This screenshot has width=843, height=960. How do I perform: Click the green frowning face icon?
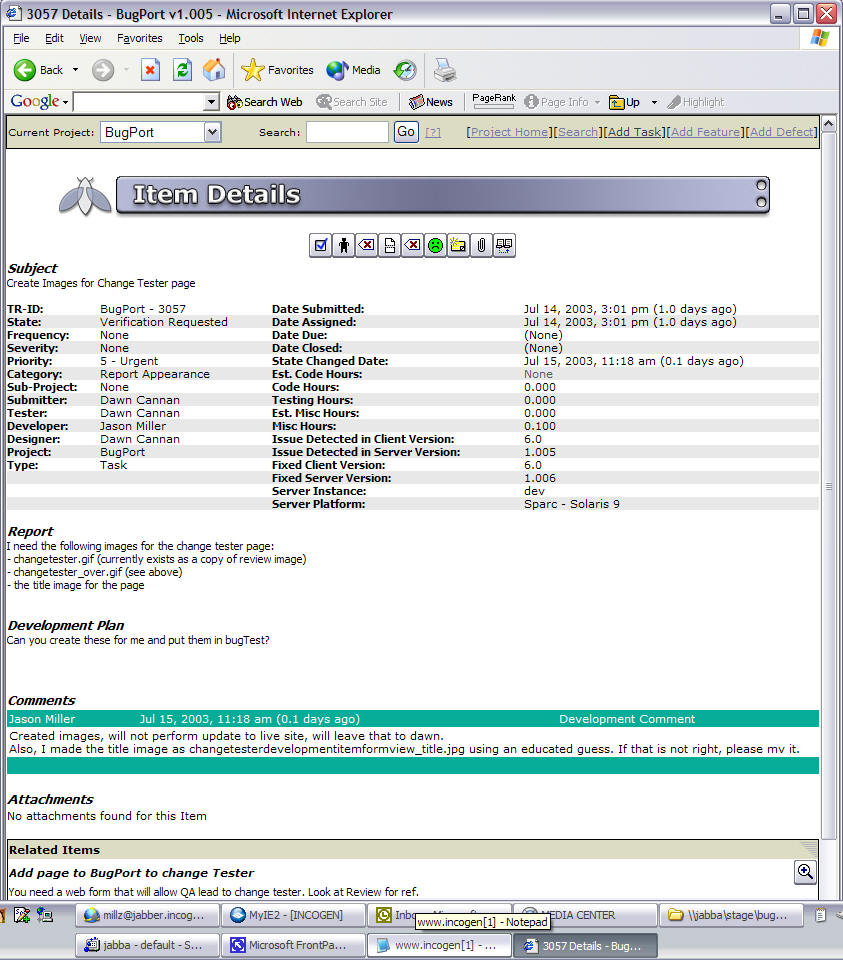click(435, 246)
